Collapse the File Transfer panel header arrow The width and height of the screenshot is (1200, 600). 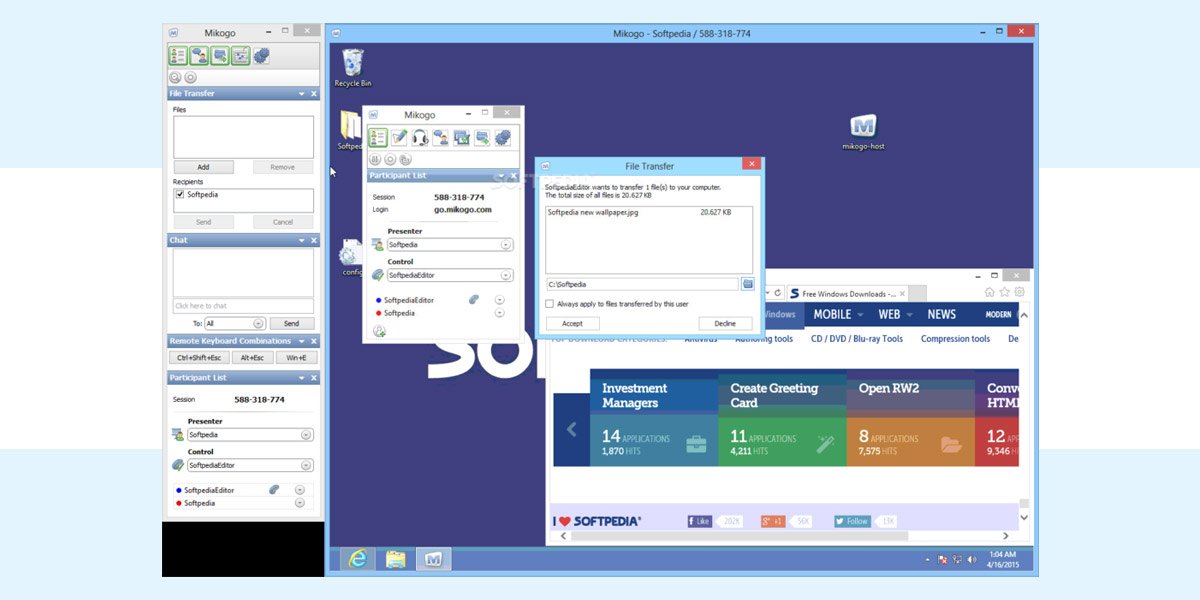(x=301, y=94)
